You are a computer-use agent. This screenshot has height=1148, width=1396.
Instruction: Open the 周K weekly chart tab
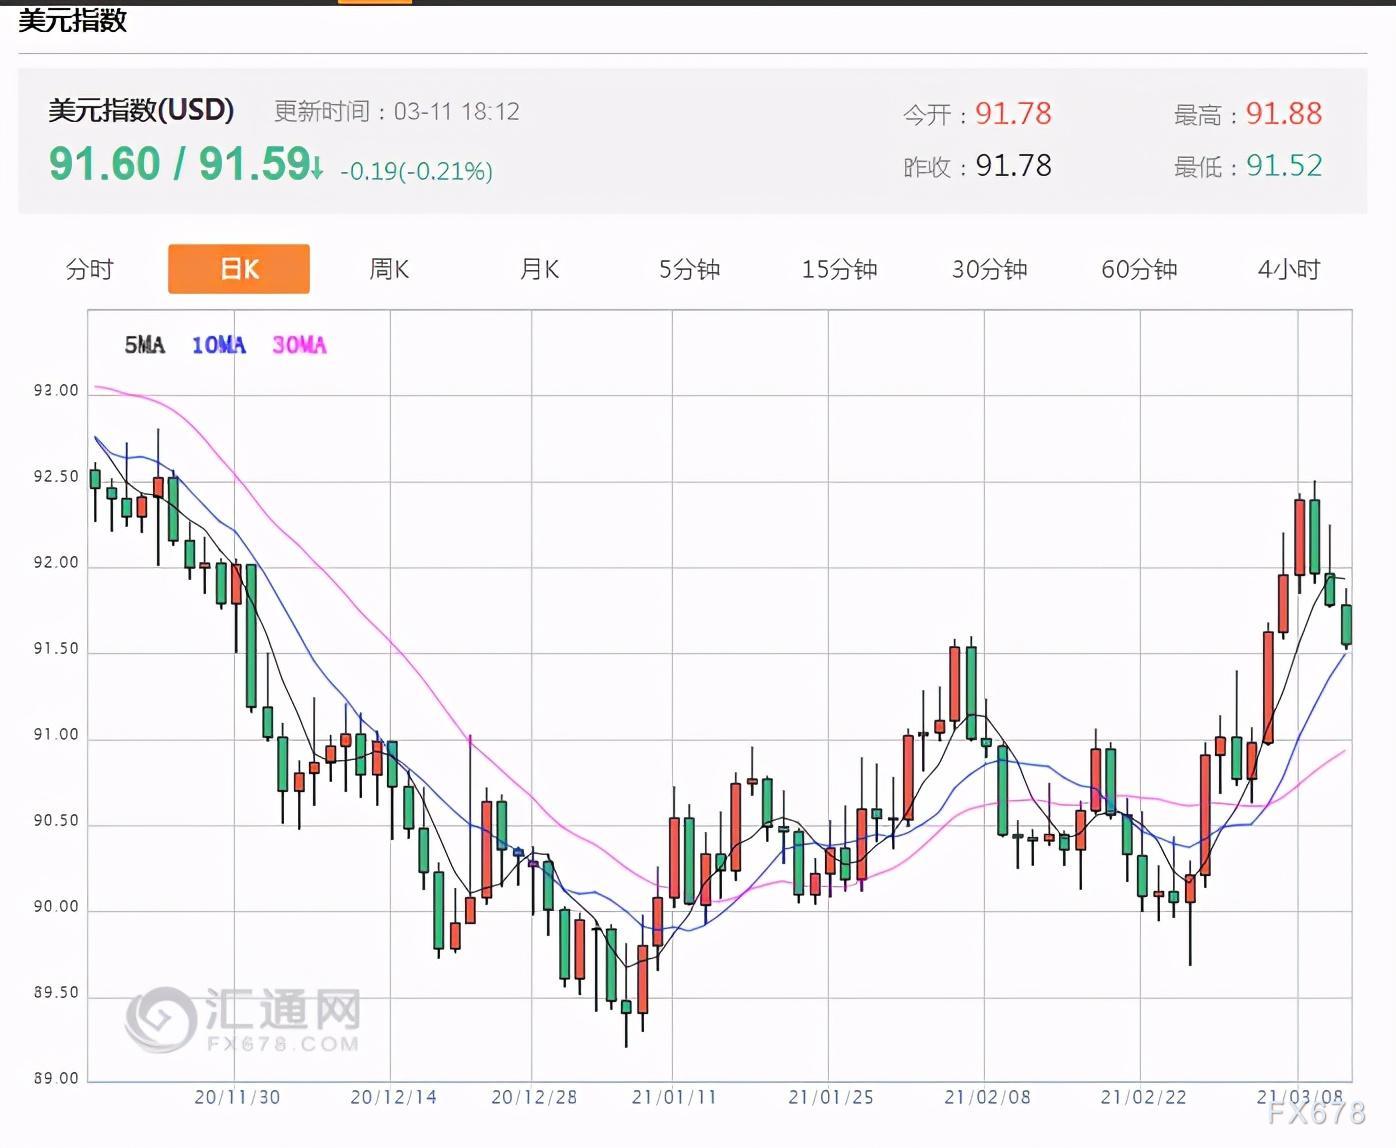(389, 269)
